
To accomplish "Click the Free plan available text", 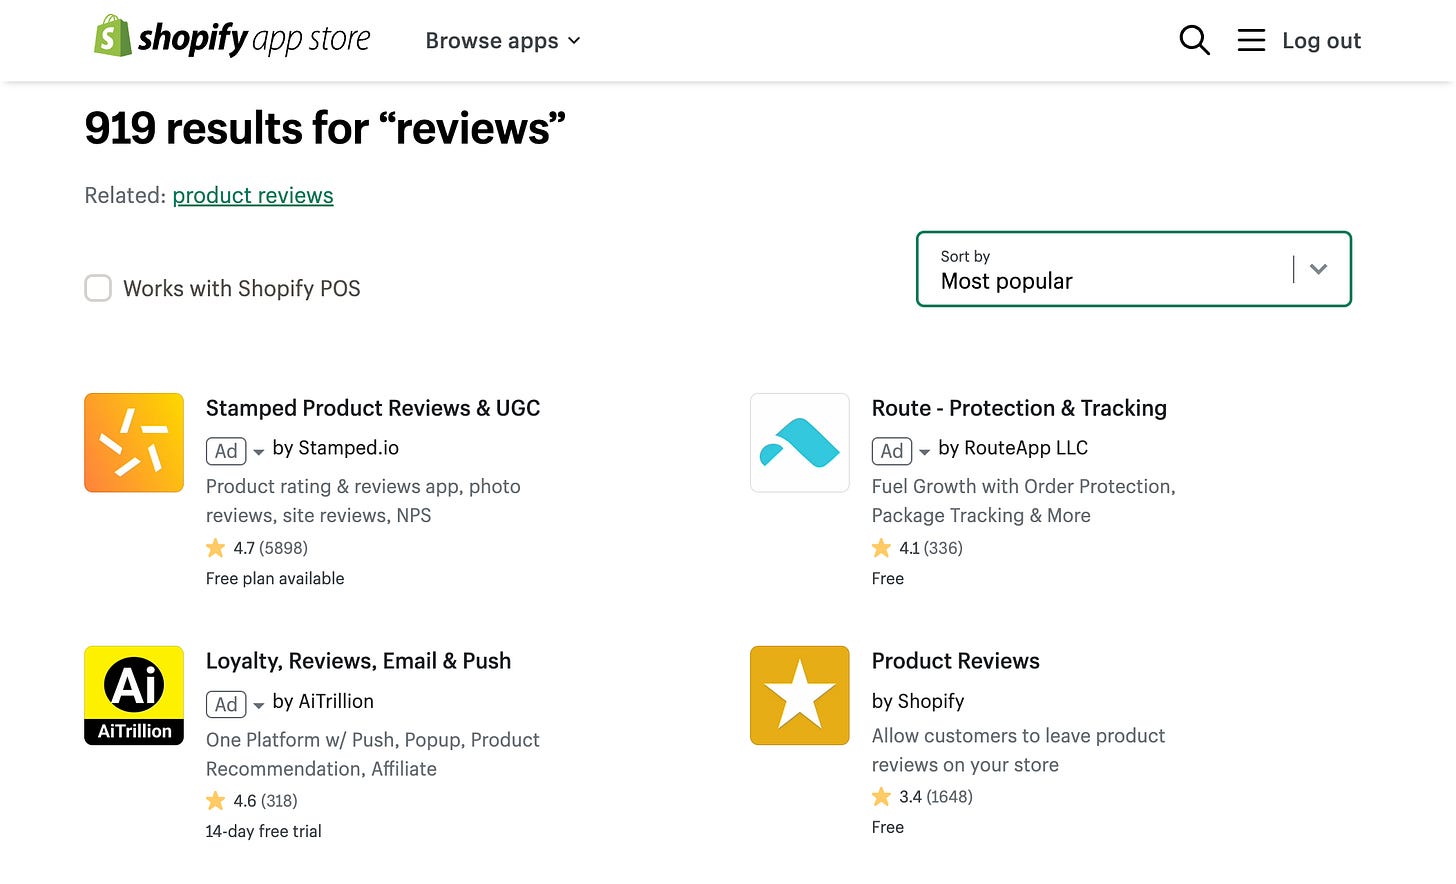I will 275,578.
